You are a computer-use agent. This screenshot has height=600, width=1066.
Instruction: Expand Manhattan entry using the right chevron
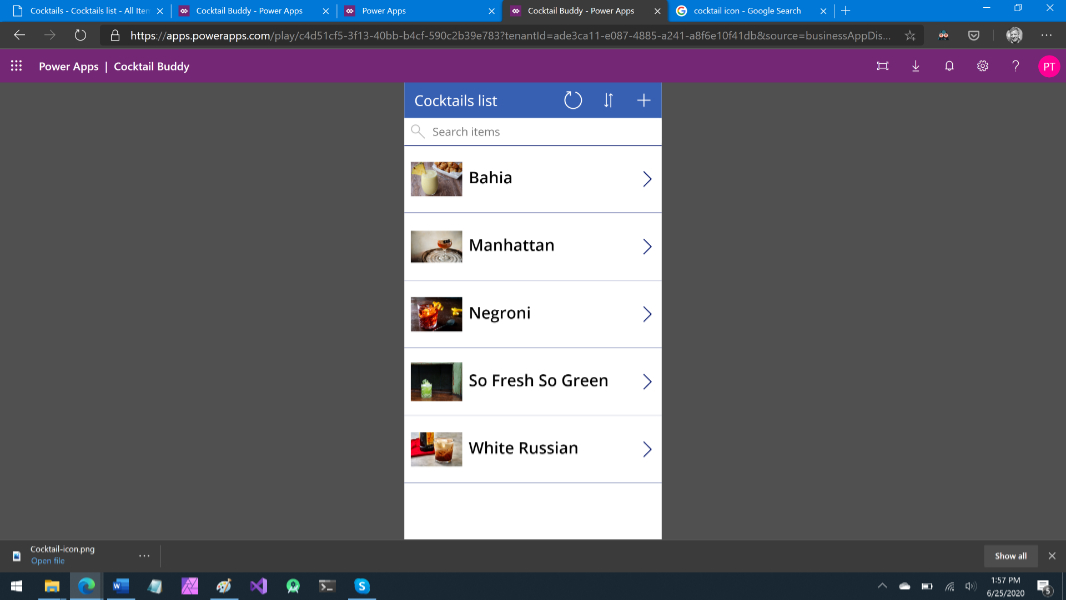[647, 246]
